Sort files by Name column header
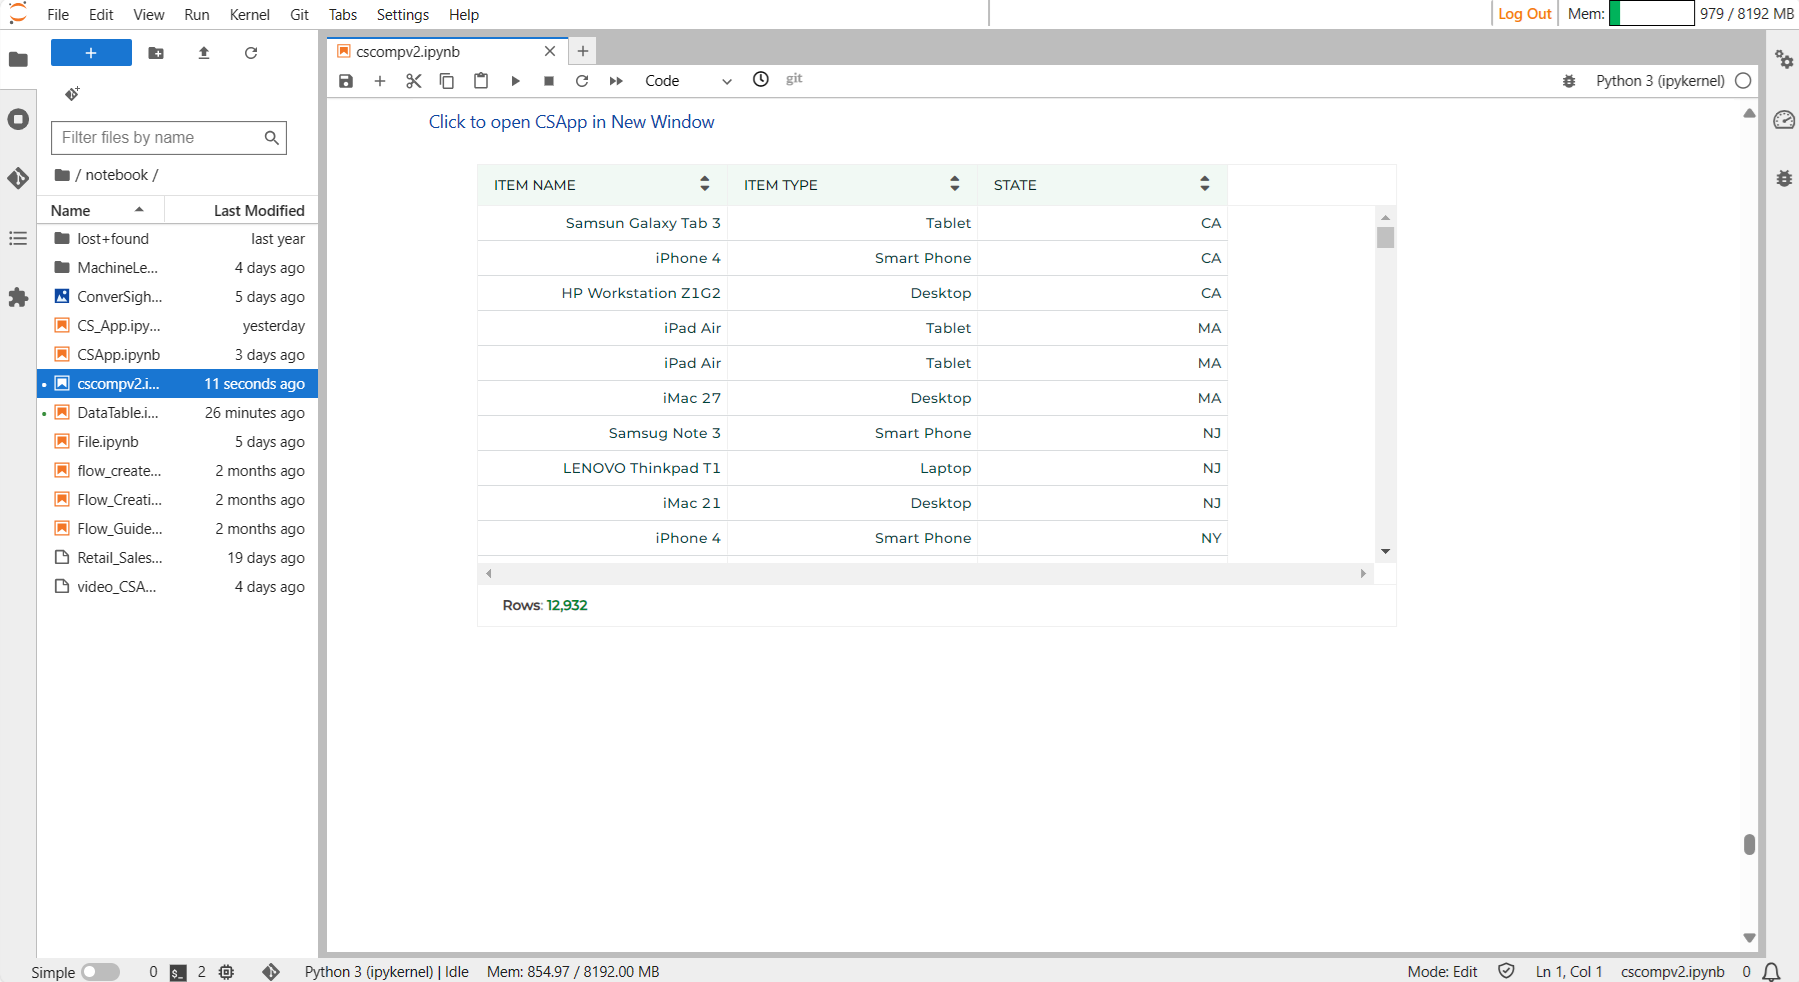This screenshot has width=1799, height=982. tap(100, 210)
